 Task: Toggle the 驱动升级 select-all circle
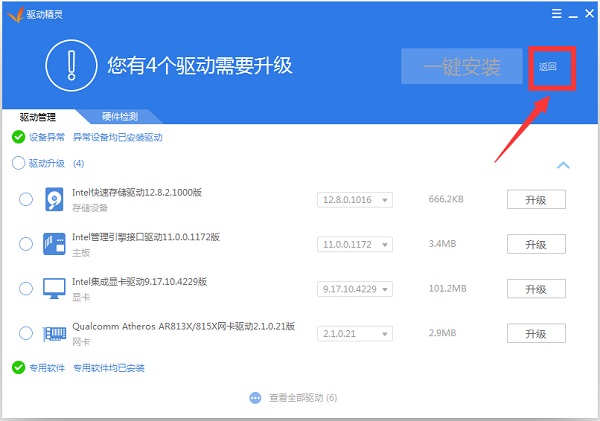click(x=18, y=163)
